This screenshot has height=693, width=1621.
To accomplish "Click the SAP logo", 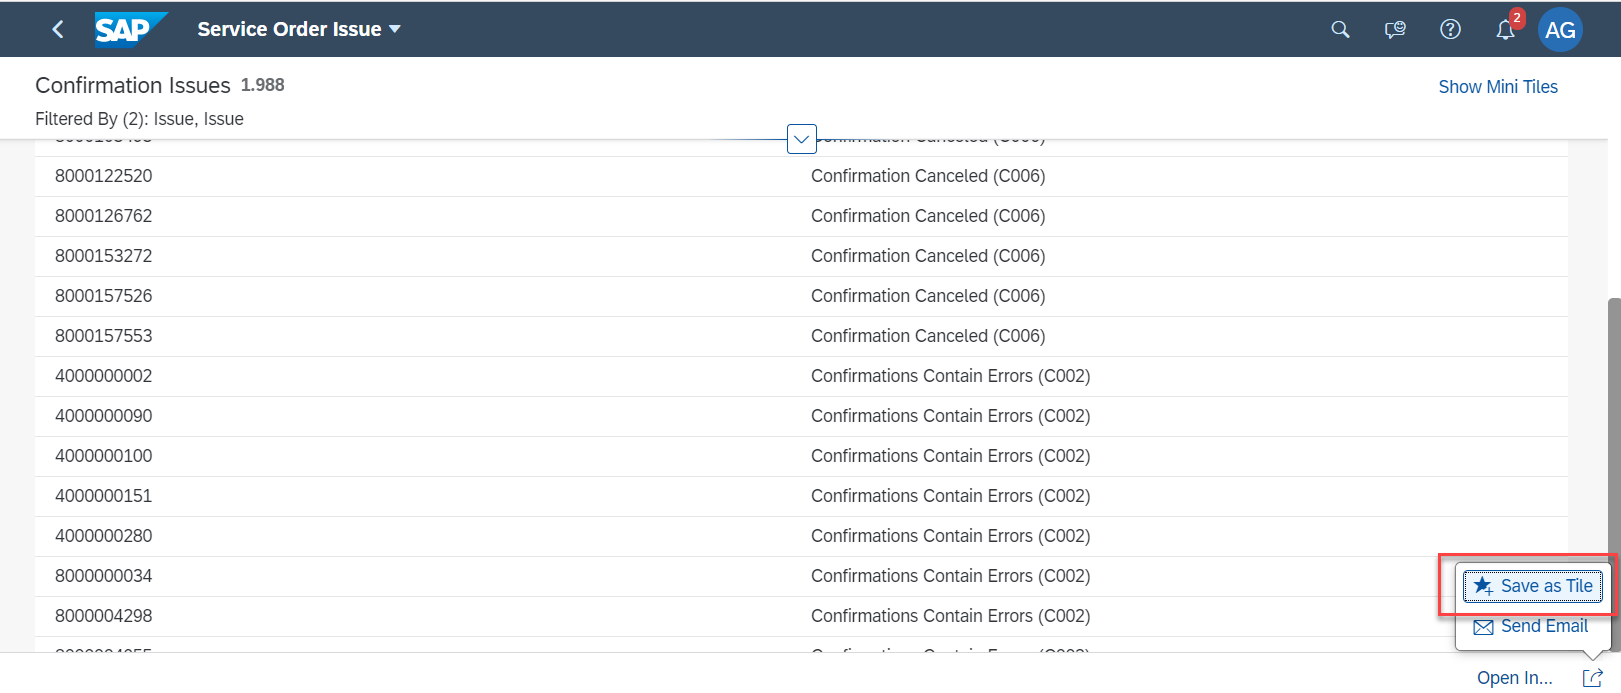I will [x=129, y=29].
